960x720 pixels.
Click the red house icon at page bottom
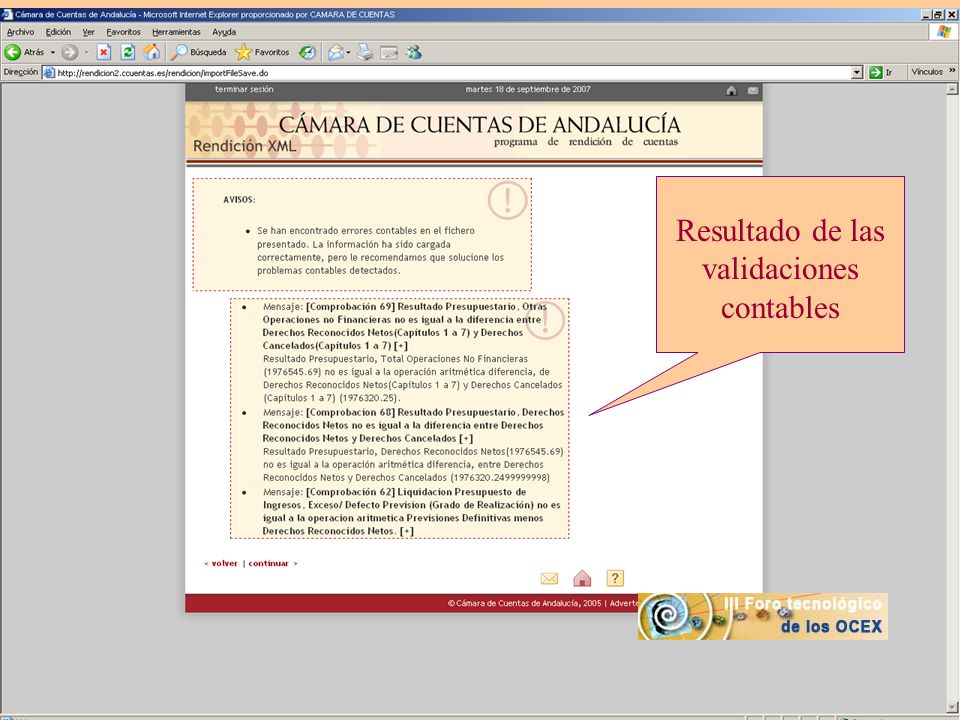pos(582,578)
